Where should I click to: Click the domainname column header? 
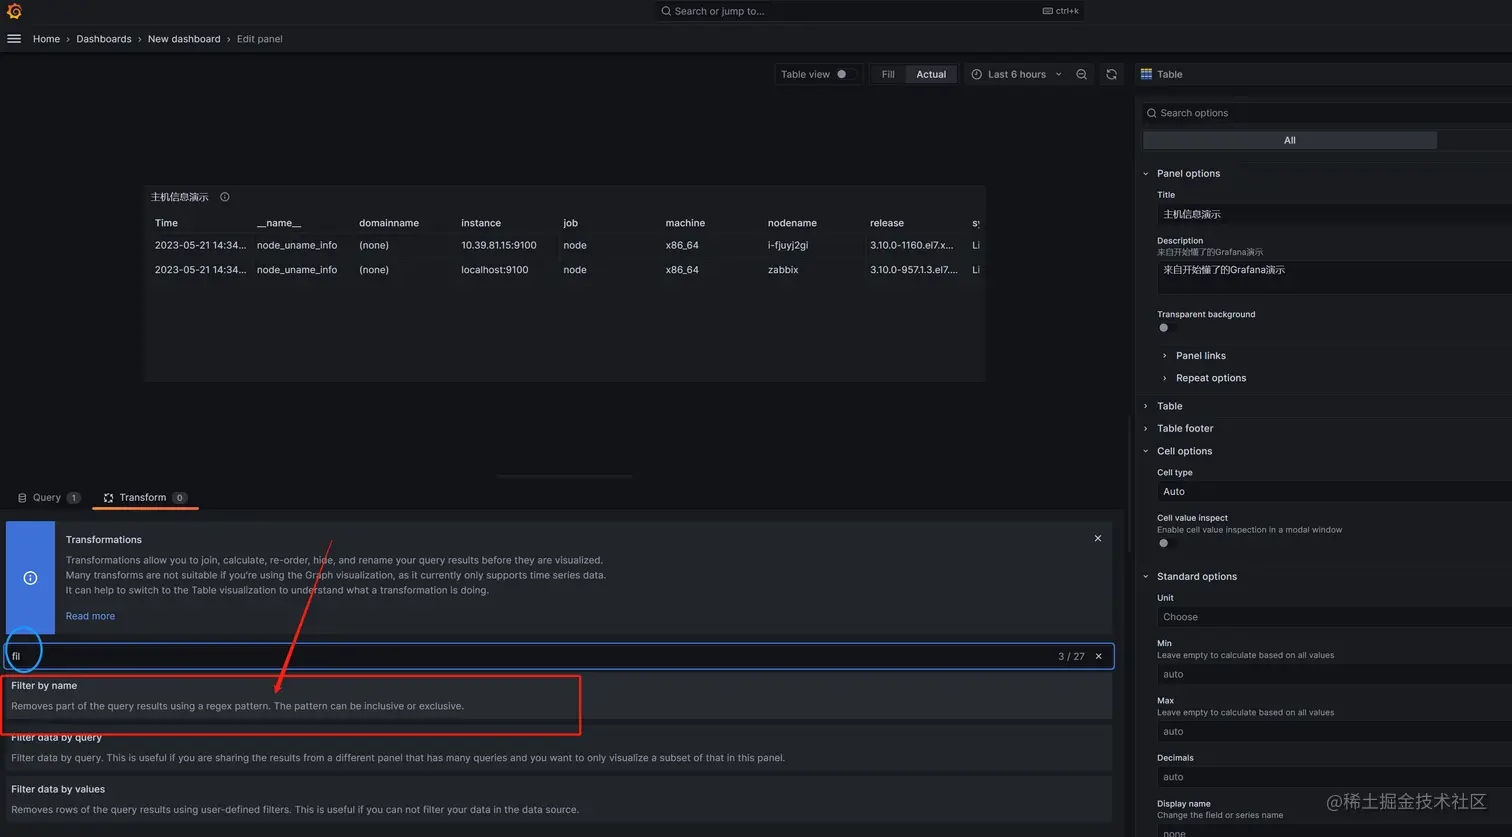(x=389, y=223)
